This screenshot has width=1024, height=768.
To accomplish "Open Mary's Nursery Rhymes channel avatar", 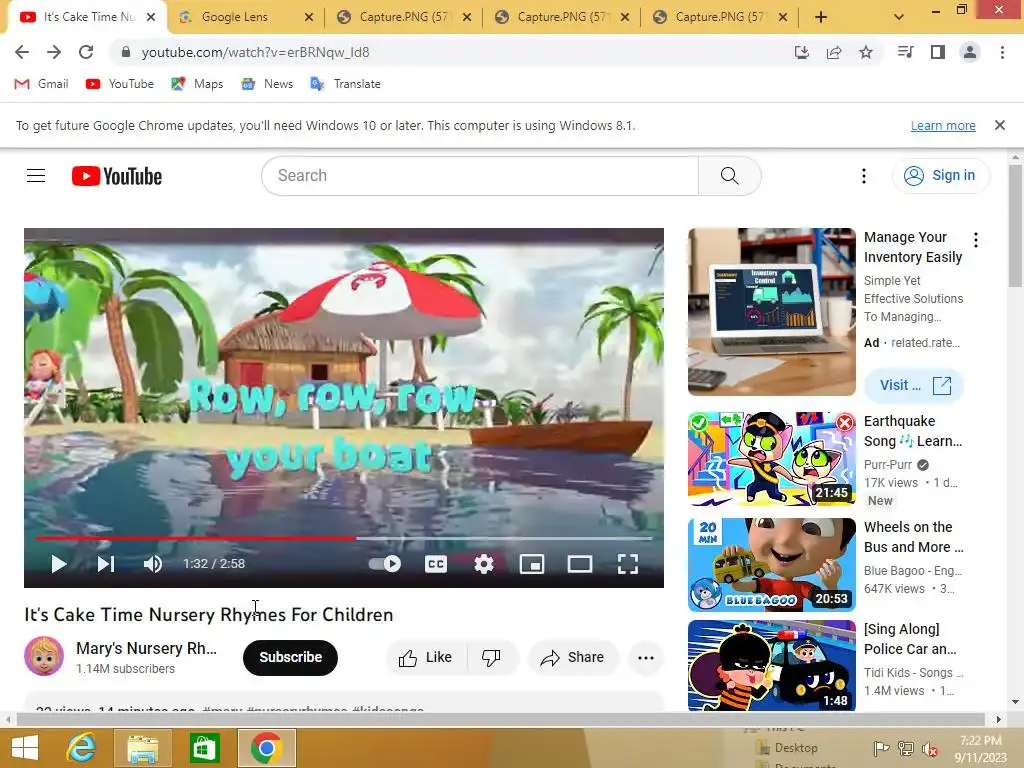I will pos(44,656).
